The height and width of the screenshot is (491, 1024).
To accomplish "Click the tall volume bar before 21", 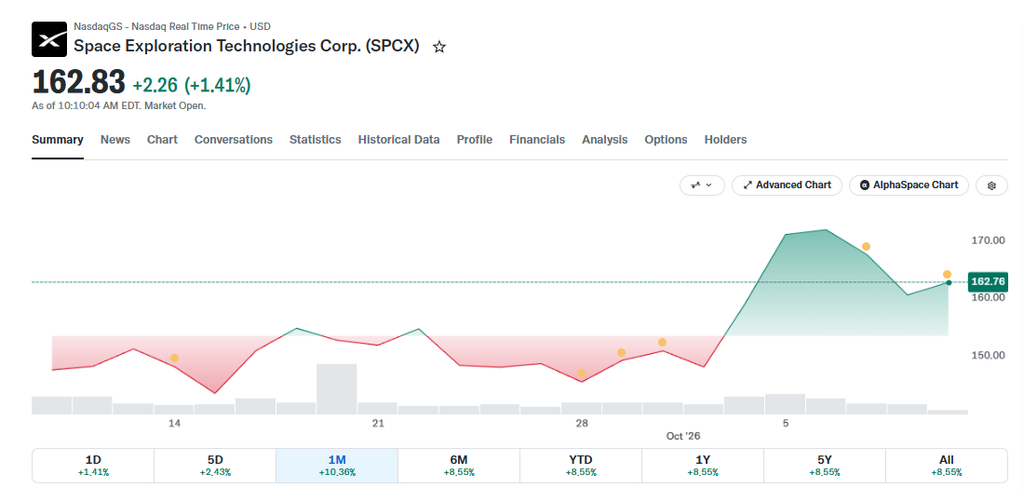I will click(337, 388).
